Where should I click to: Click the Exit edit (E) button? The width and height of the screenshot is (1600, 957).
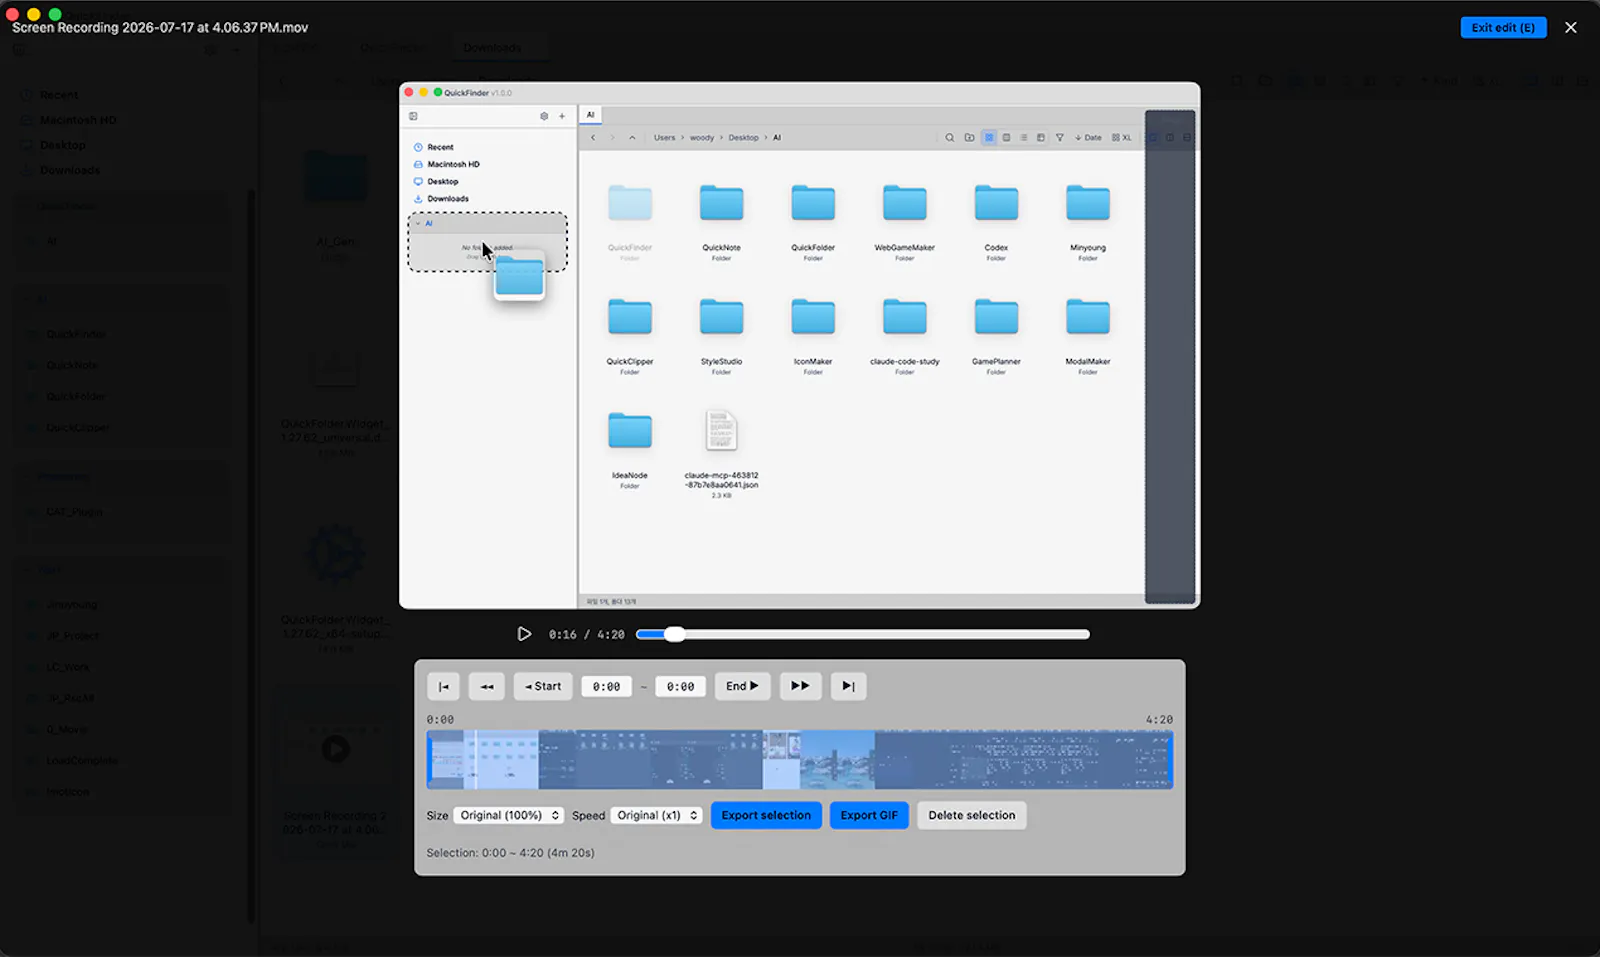tap(1503, 28)
